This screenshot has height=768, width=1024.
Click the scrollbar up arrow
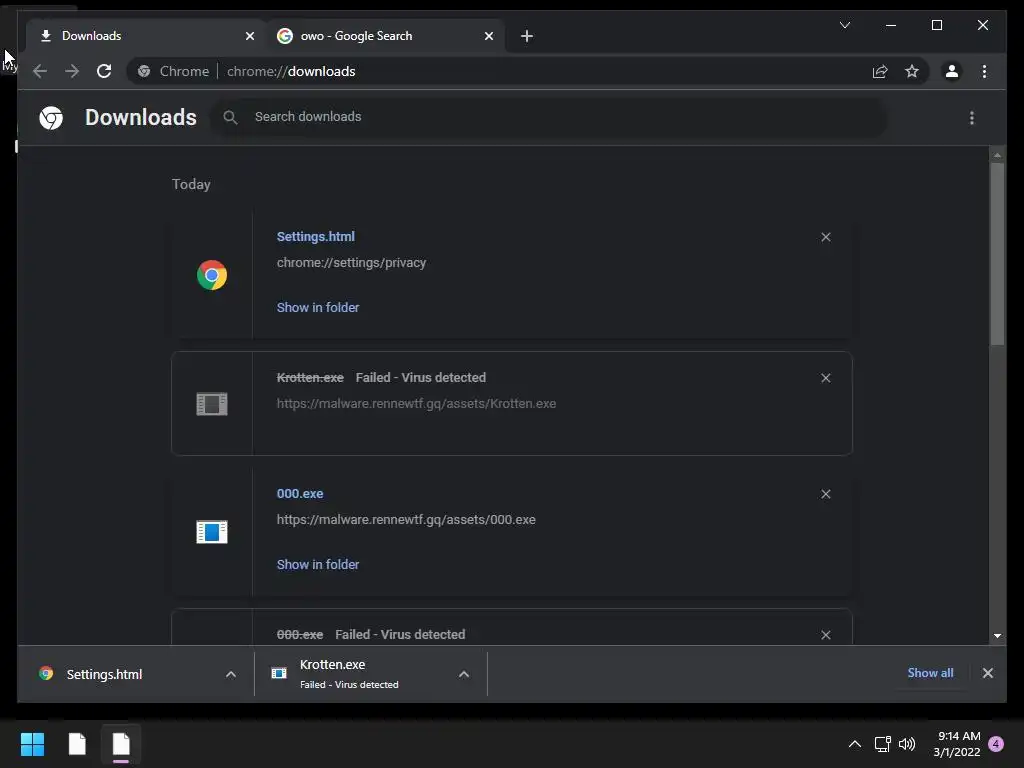coord(997,155)
